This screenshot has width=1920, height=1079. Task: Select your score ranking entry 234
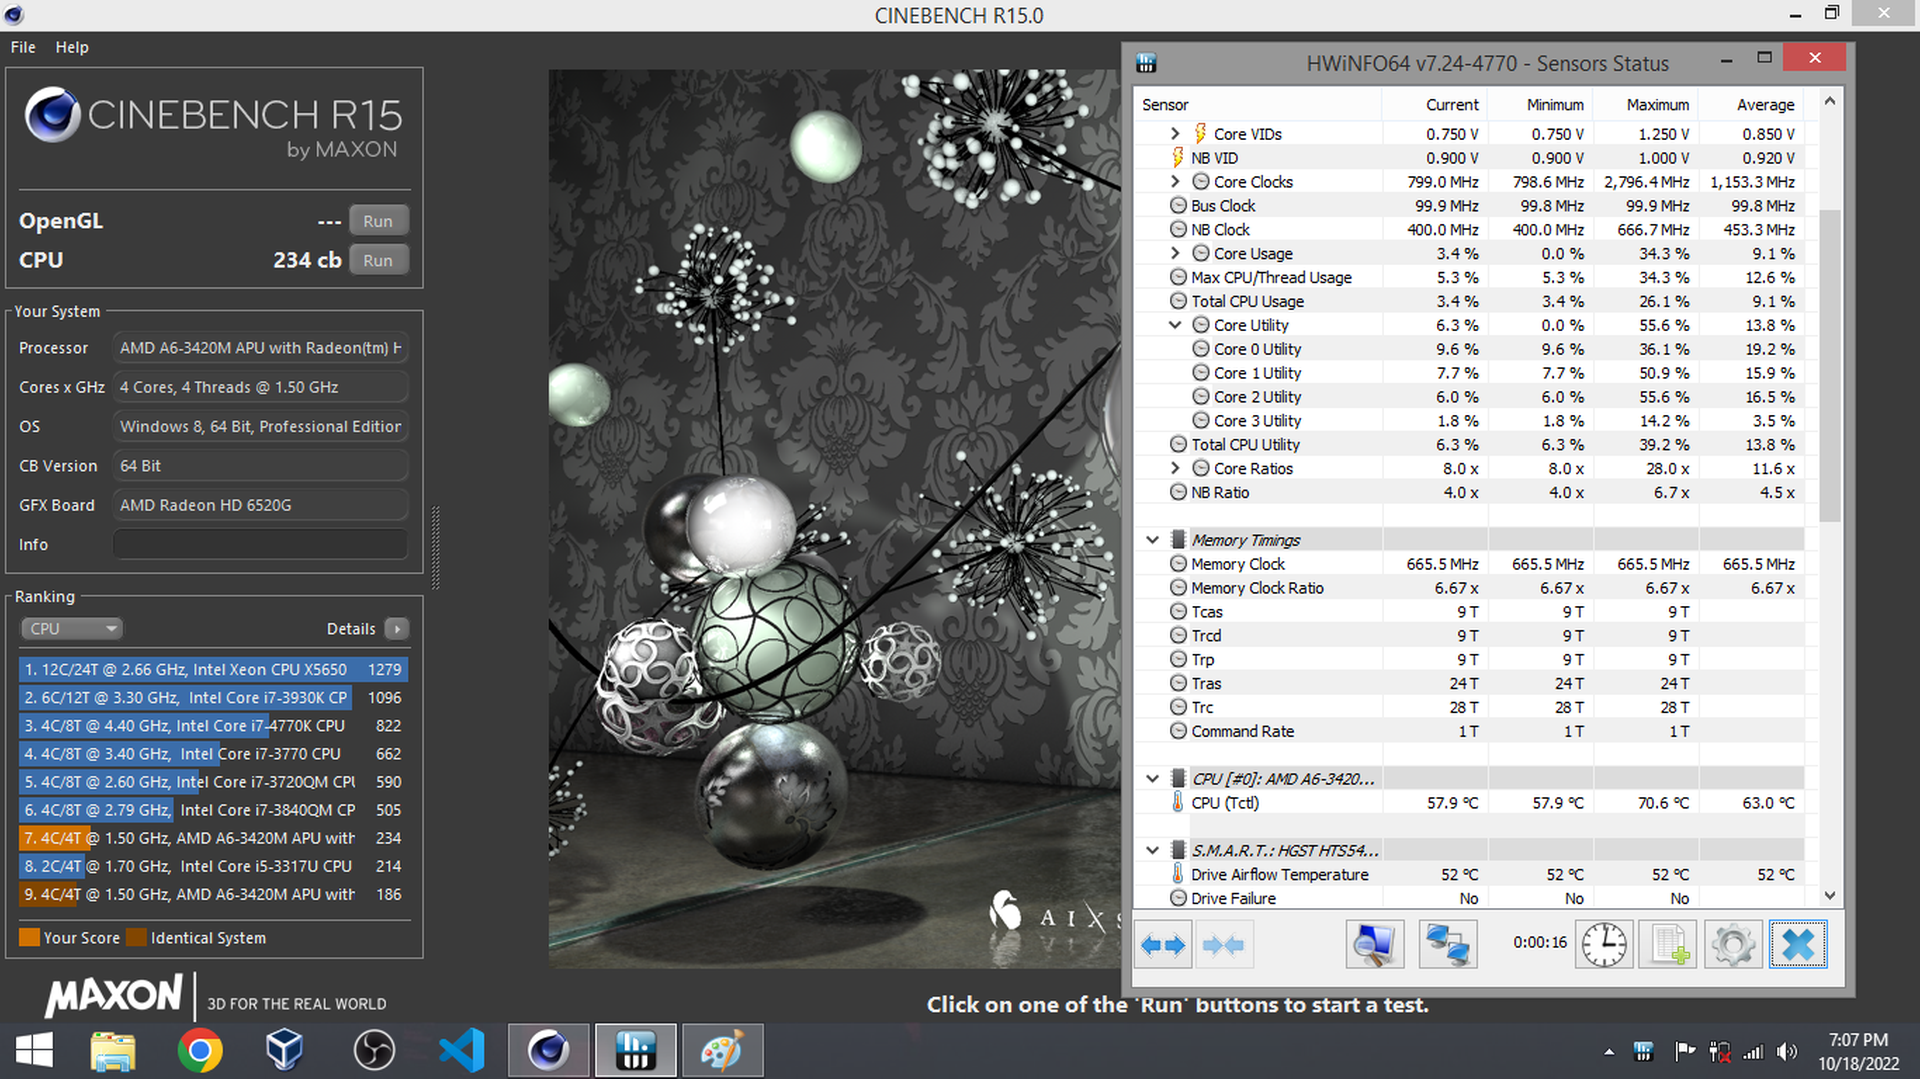point(213,838)
